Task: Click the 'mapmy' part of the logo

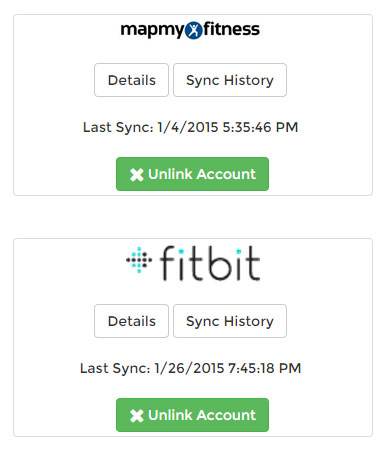Action: (x=152, y=30)
